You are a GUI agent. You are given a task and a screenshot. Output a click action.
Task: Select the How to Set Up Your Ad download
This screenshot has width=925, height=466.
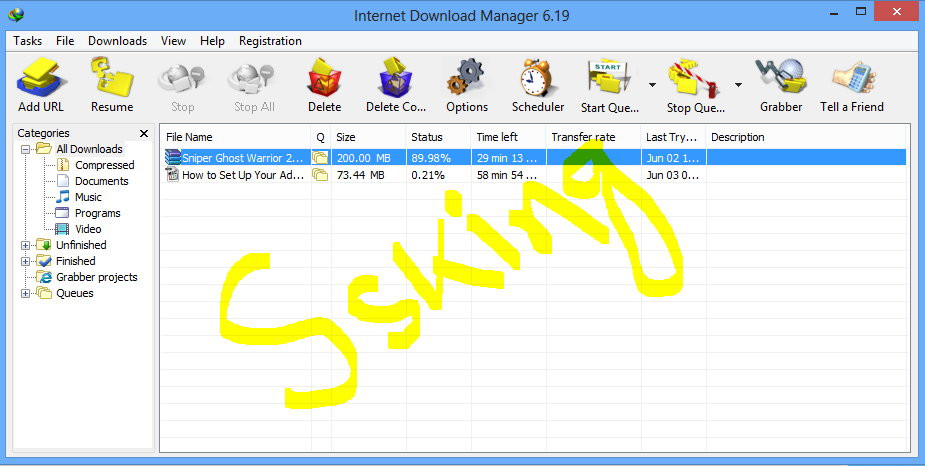click(x=242, y=175)
